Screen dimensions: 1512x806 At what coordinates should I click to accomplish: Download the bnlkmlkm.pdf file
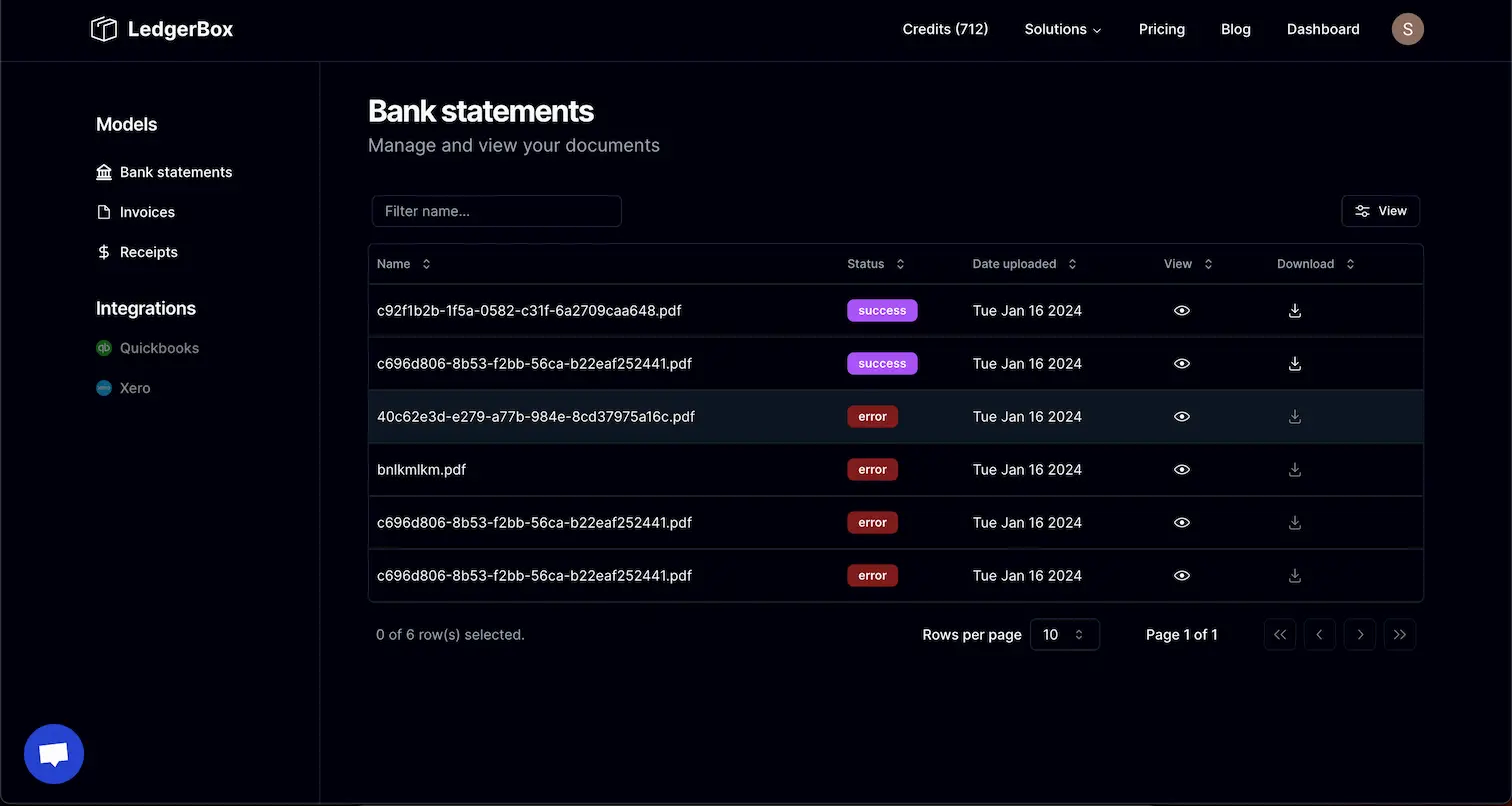point(1294,469)
